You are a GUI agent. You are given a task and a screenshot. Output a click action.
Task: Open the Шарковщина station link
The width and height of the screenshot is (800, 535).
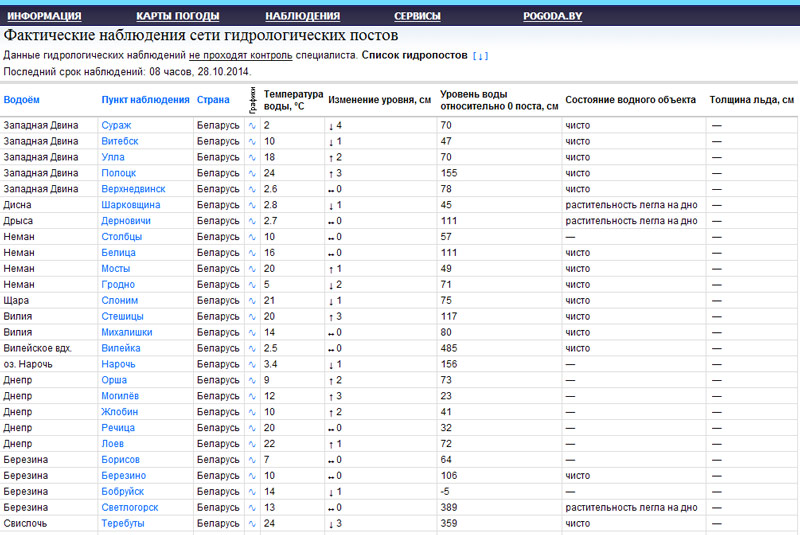131,205
